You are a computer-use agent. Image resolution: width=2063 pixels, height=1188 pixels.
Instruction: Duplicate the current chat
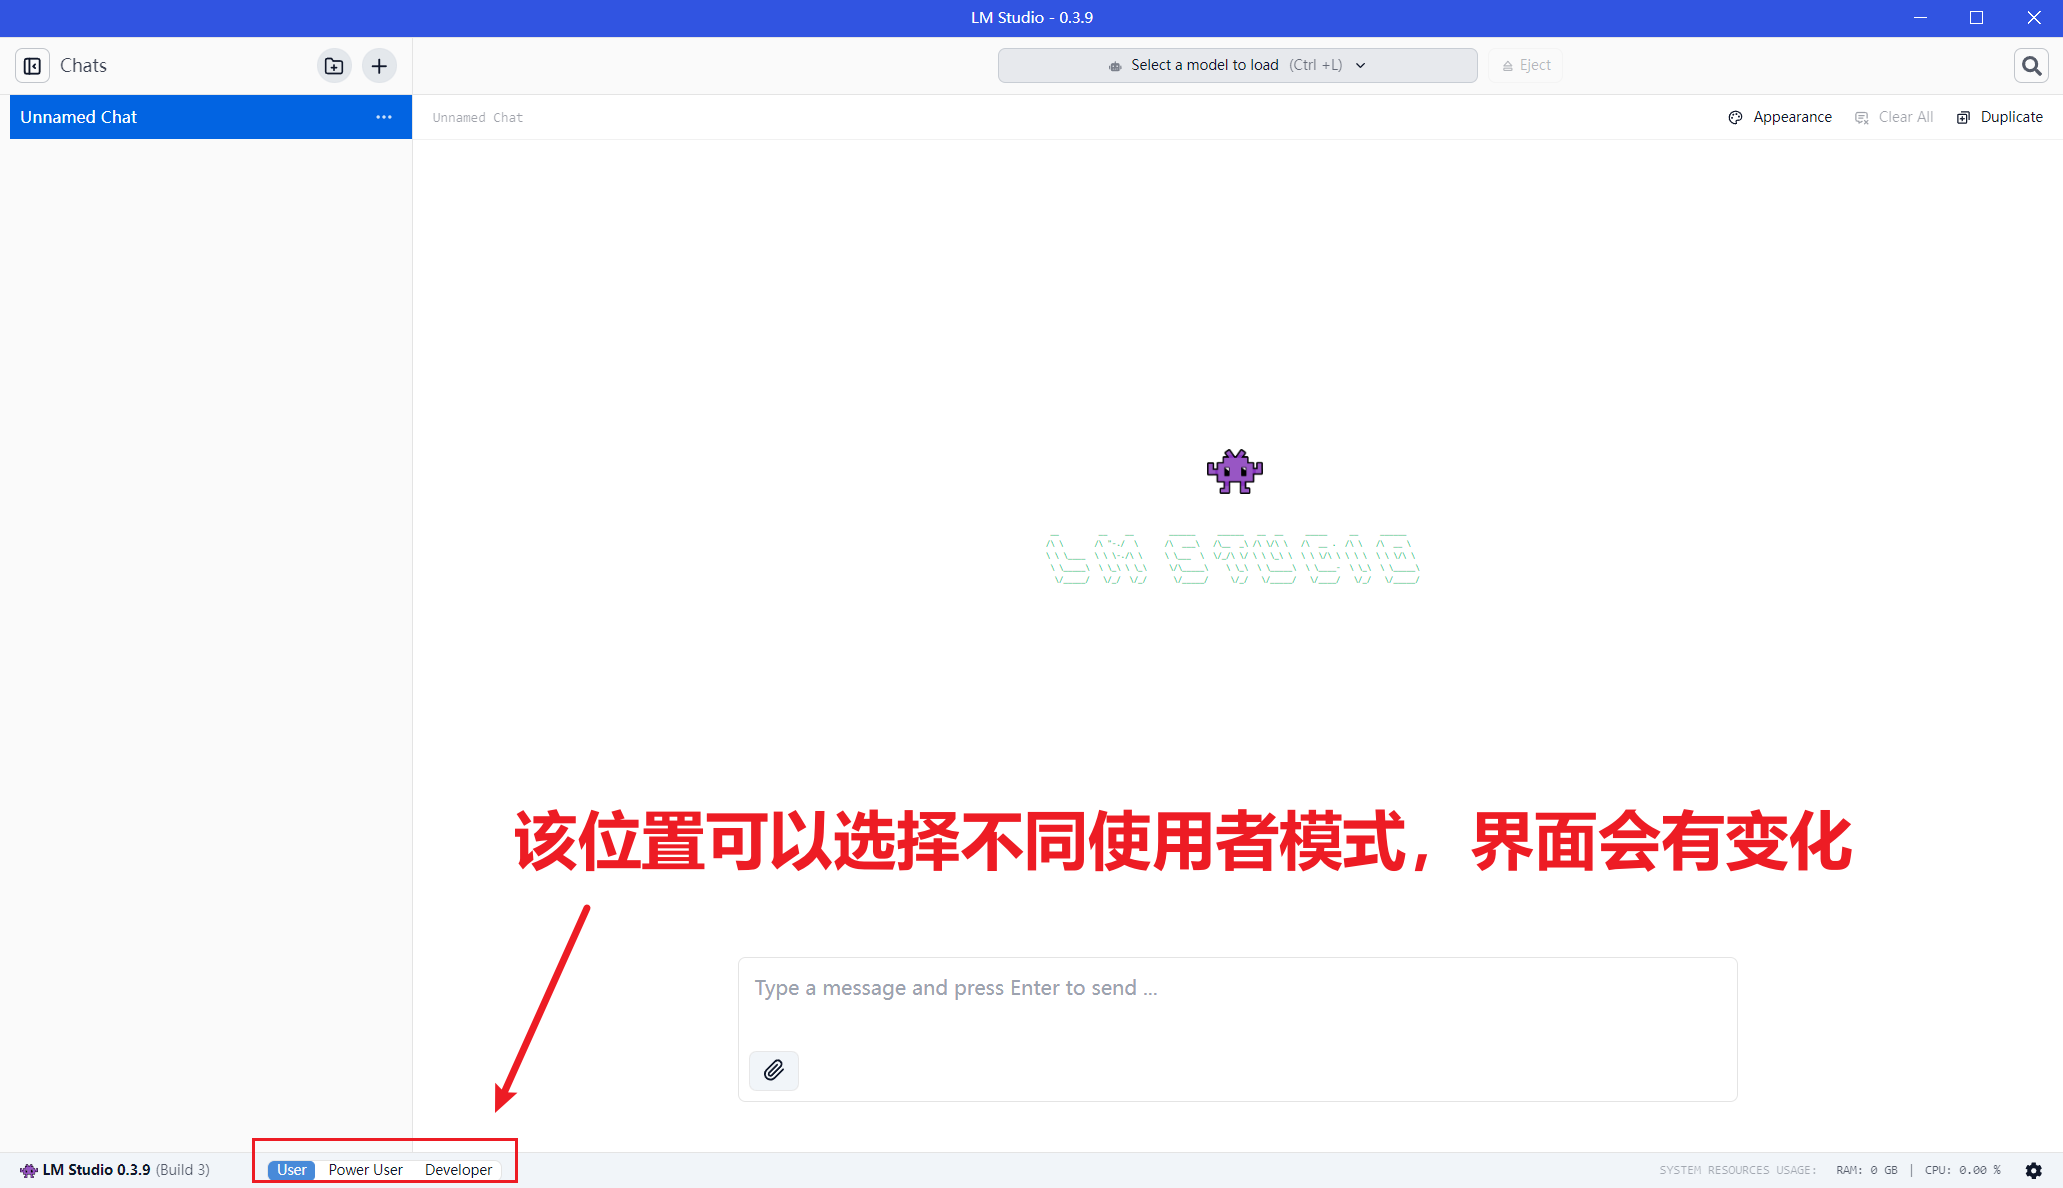click(x=2000, y=117)
